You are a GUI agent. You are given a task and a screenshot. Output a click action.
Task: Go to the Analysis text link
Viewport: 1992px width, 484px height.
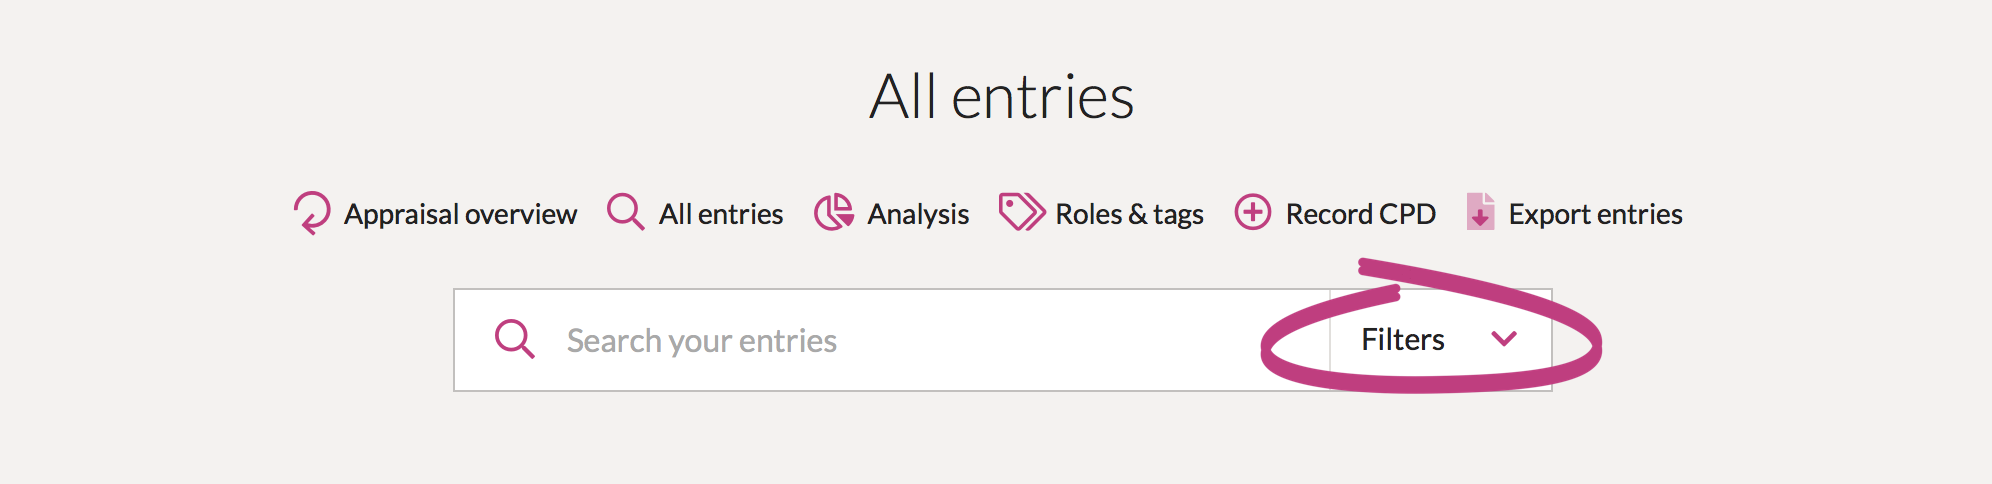pos(918,214)
